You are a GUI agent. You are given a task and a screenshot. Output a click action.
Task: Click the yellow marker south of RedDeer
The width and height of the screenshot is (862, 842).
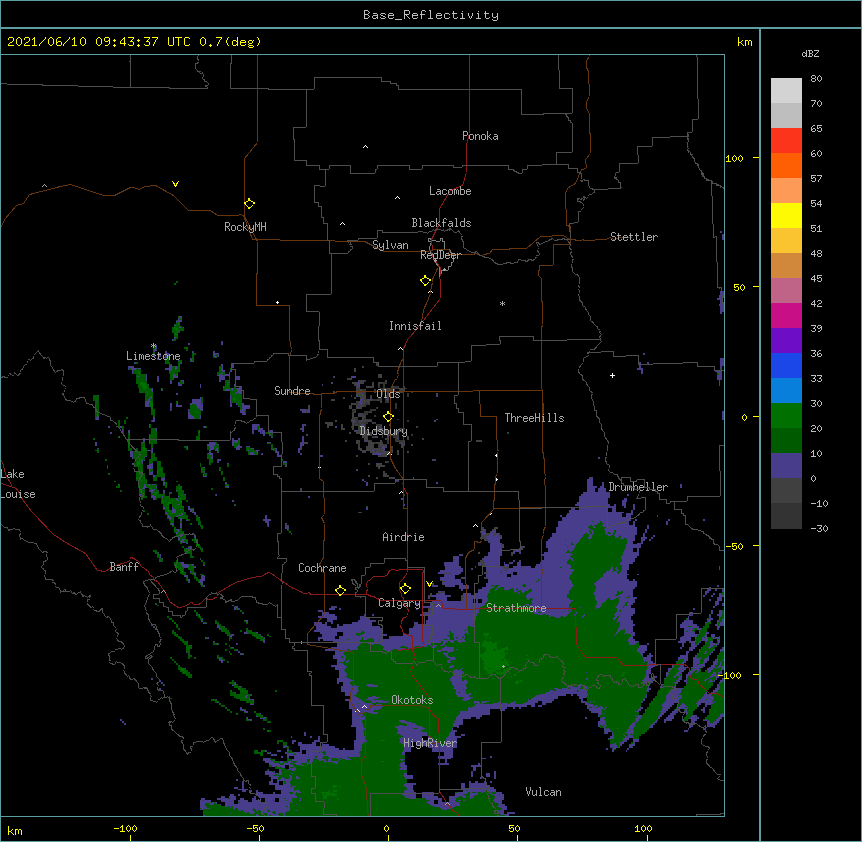[425, 281]
